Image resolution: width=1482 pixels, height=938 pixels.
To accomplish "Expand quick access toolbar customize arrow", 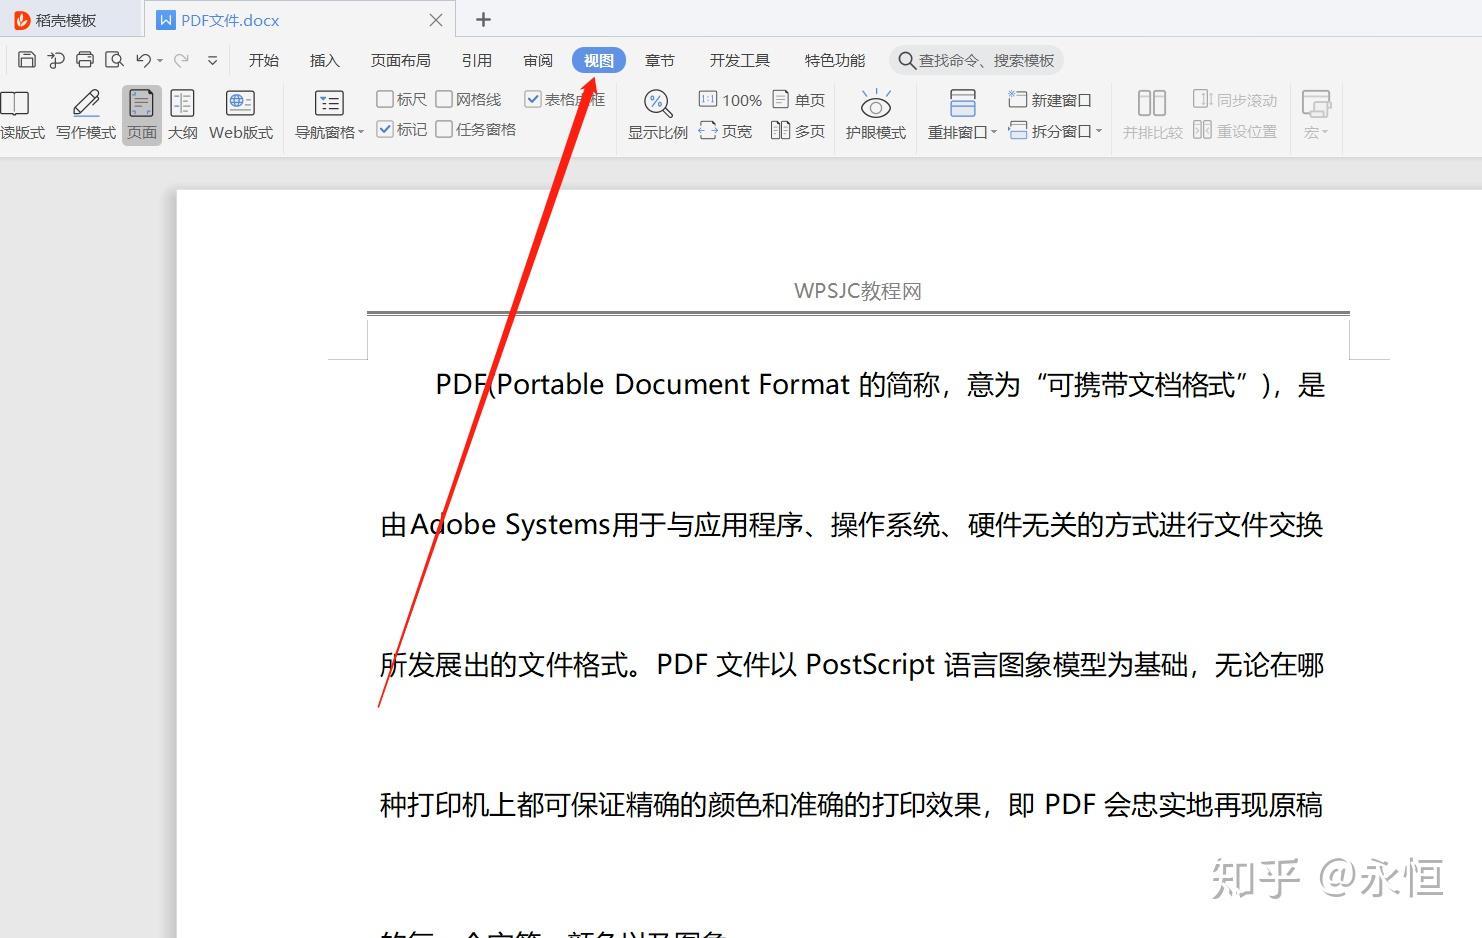I will pyautogui.click(x=212, y=61).
